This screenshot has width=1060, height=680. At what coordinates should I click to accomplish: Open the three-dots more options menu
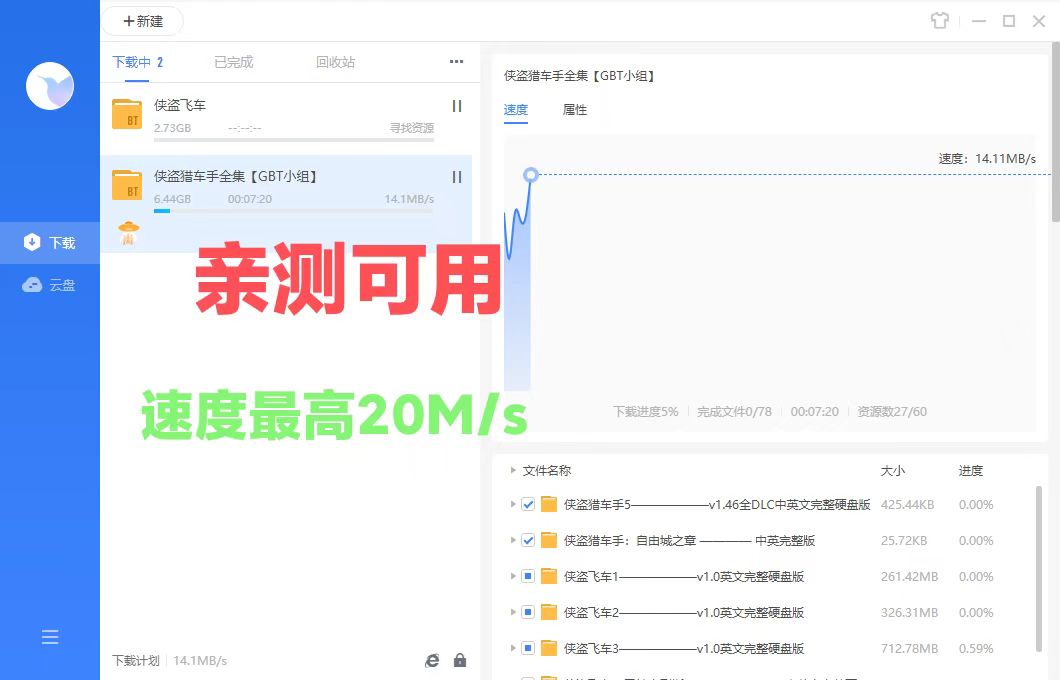[x=456, y=62]
